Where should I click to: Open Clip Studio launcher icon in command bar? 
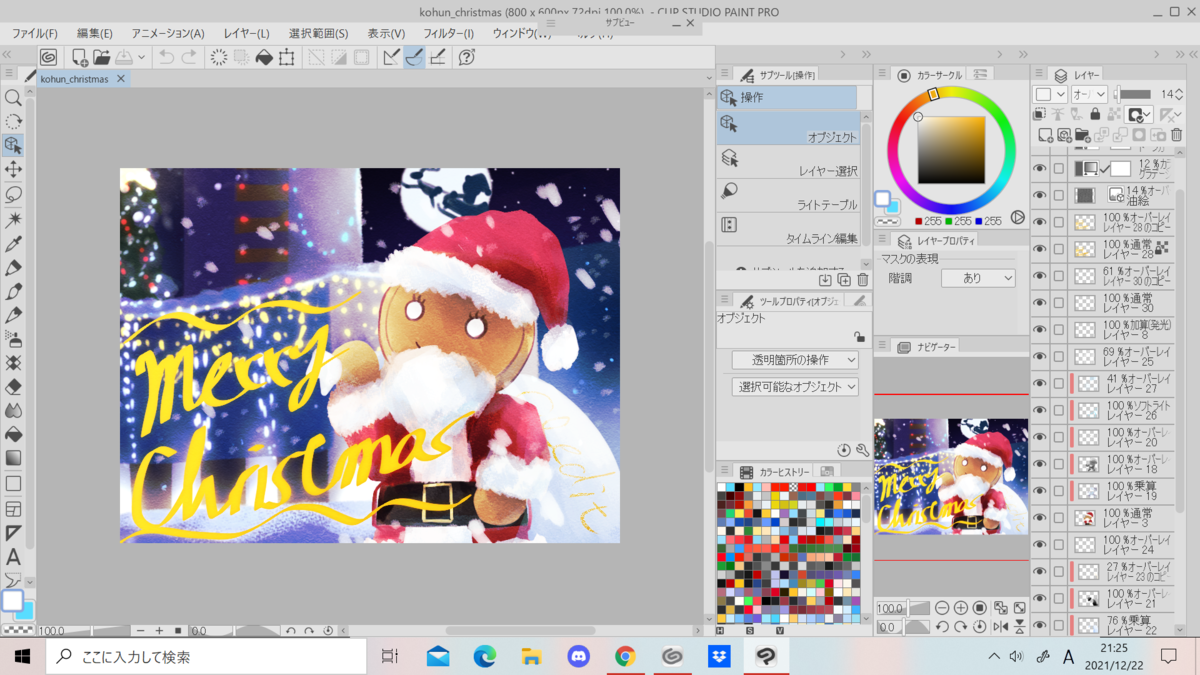point(49,57)
